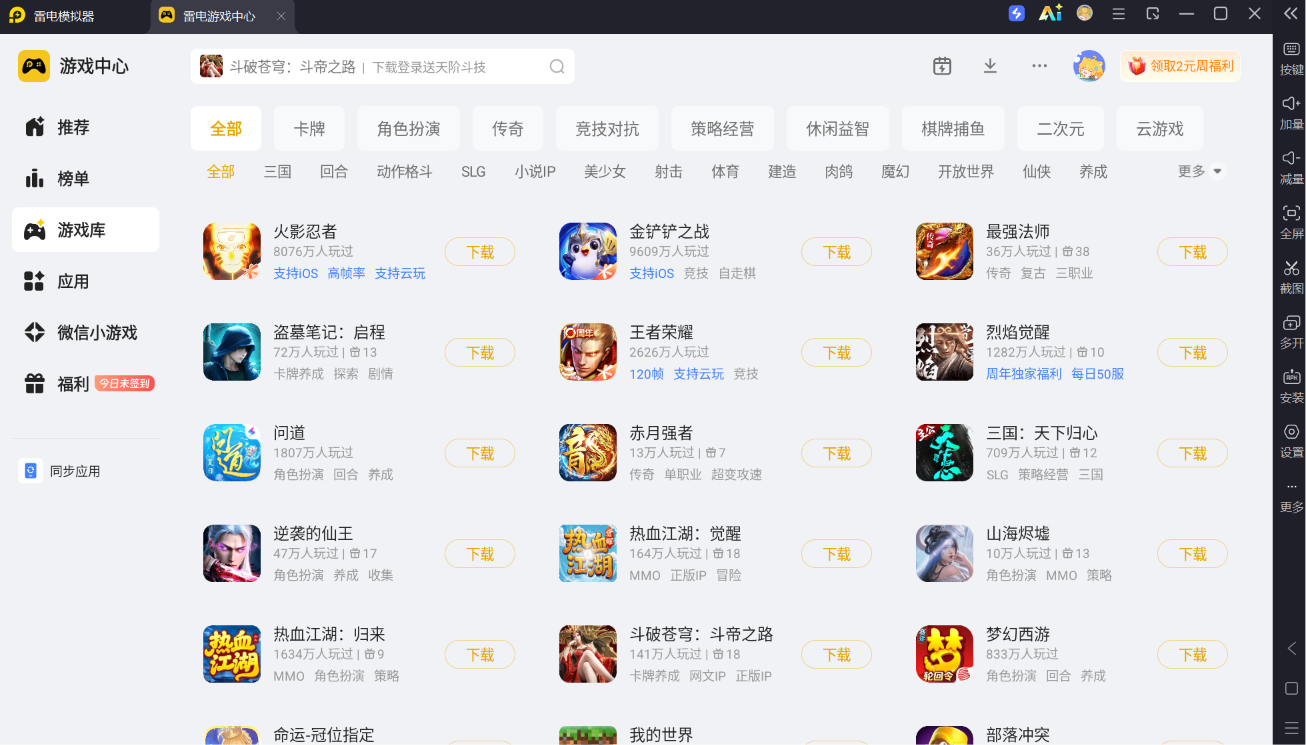
Task: Filter by the 仙侠 tag
Action: click(x=1037, y=172)
